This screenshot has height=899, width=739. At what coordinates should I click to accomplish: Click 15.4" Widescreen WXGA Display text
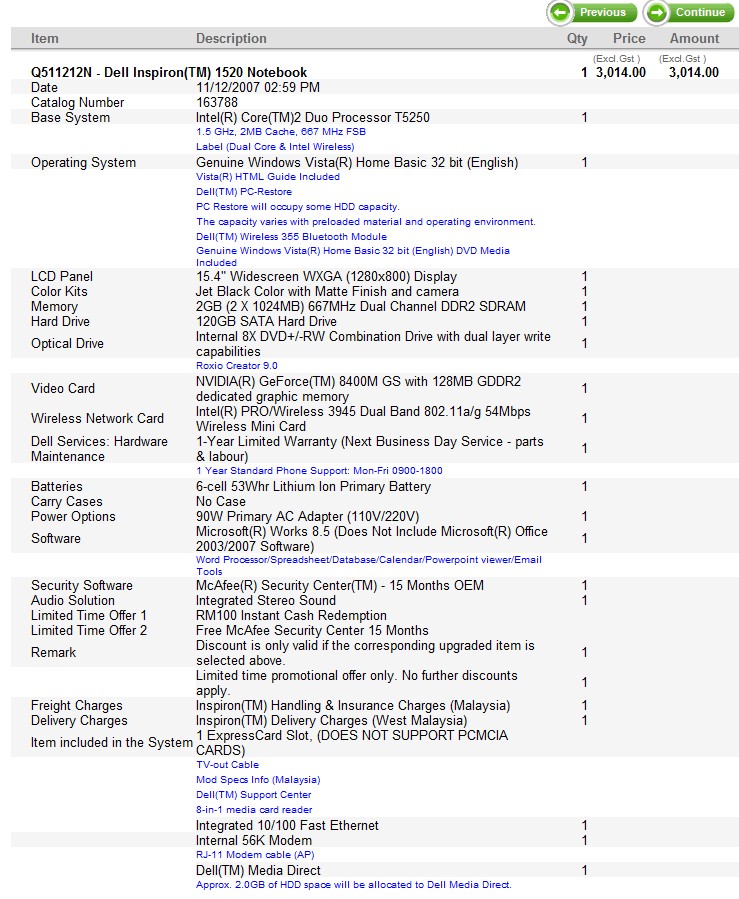tap(326, 276)
